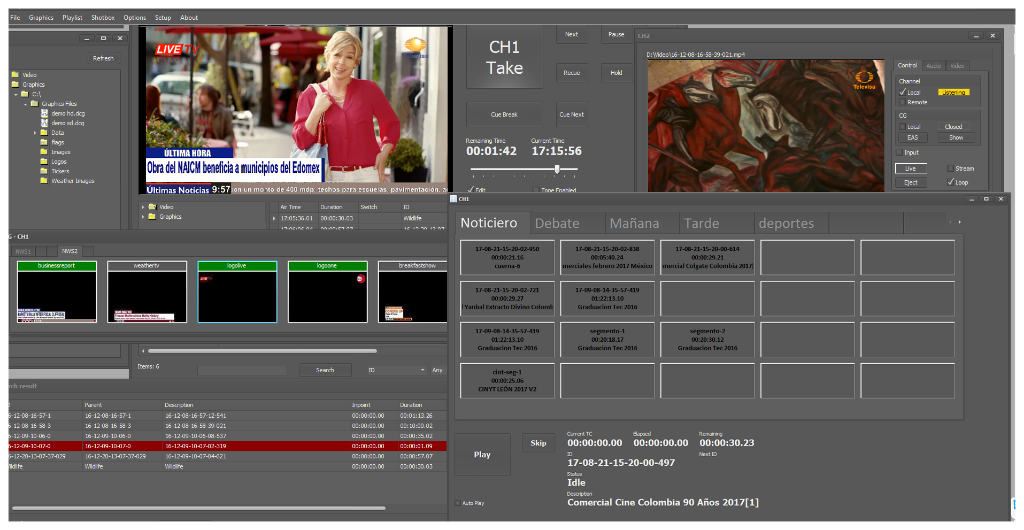
Task: Click the Logos folder icon
Action: pyautogui.click(x=44, y=161)
